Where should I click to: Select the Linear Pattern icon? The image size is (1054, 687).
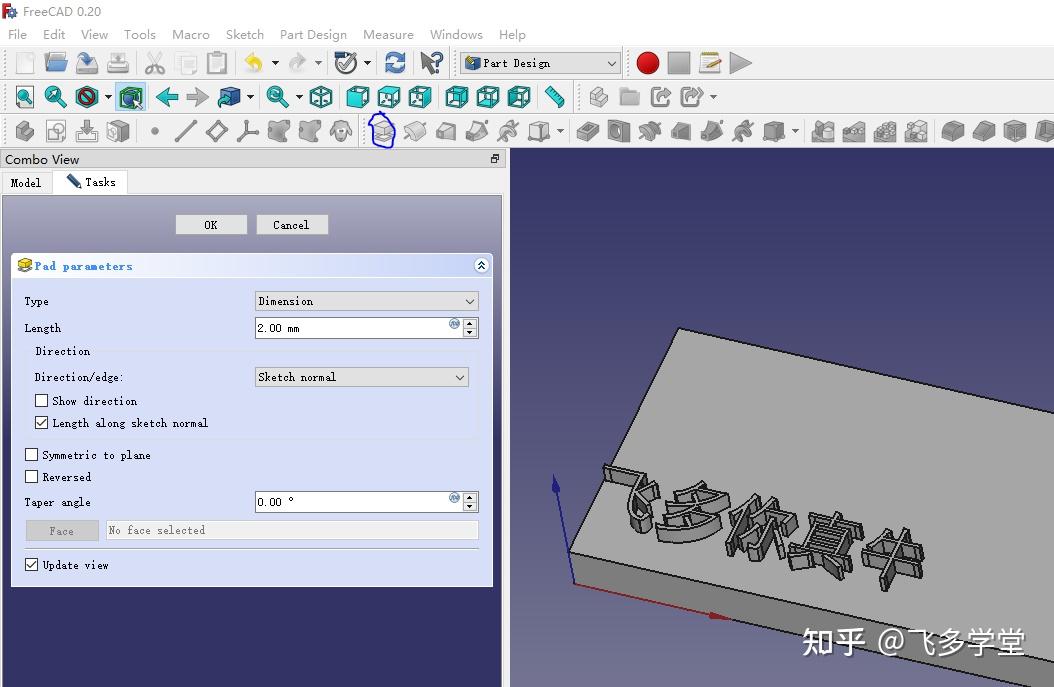[x=854, y=131]
